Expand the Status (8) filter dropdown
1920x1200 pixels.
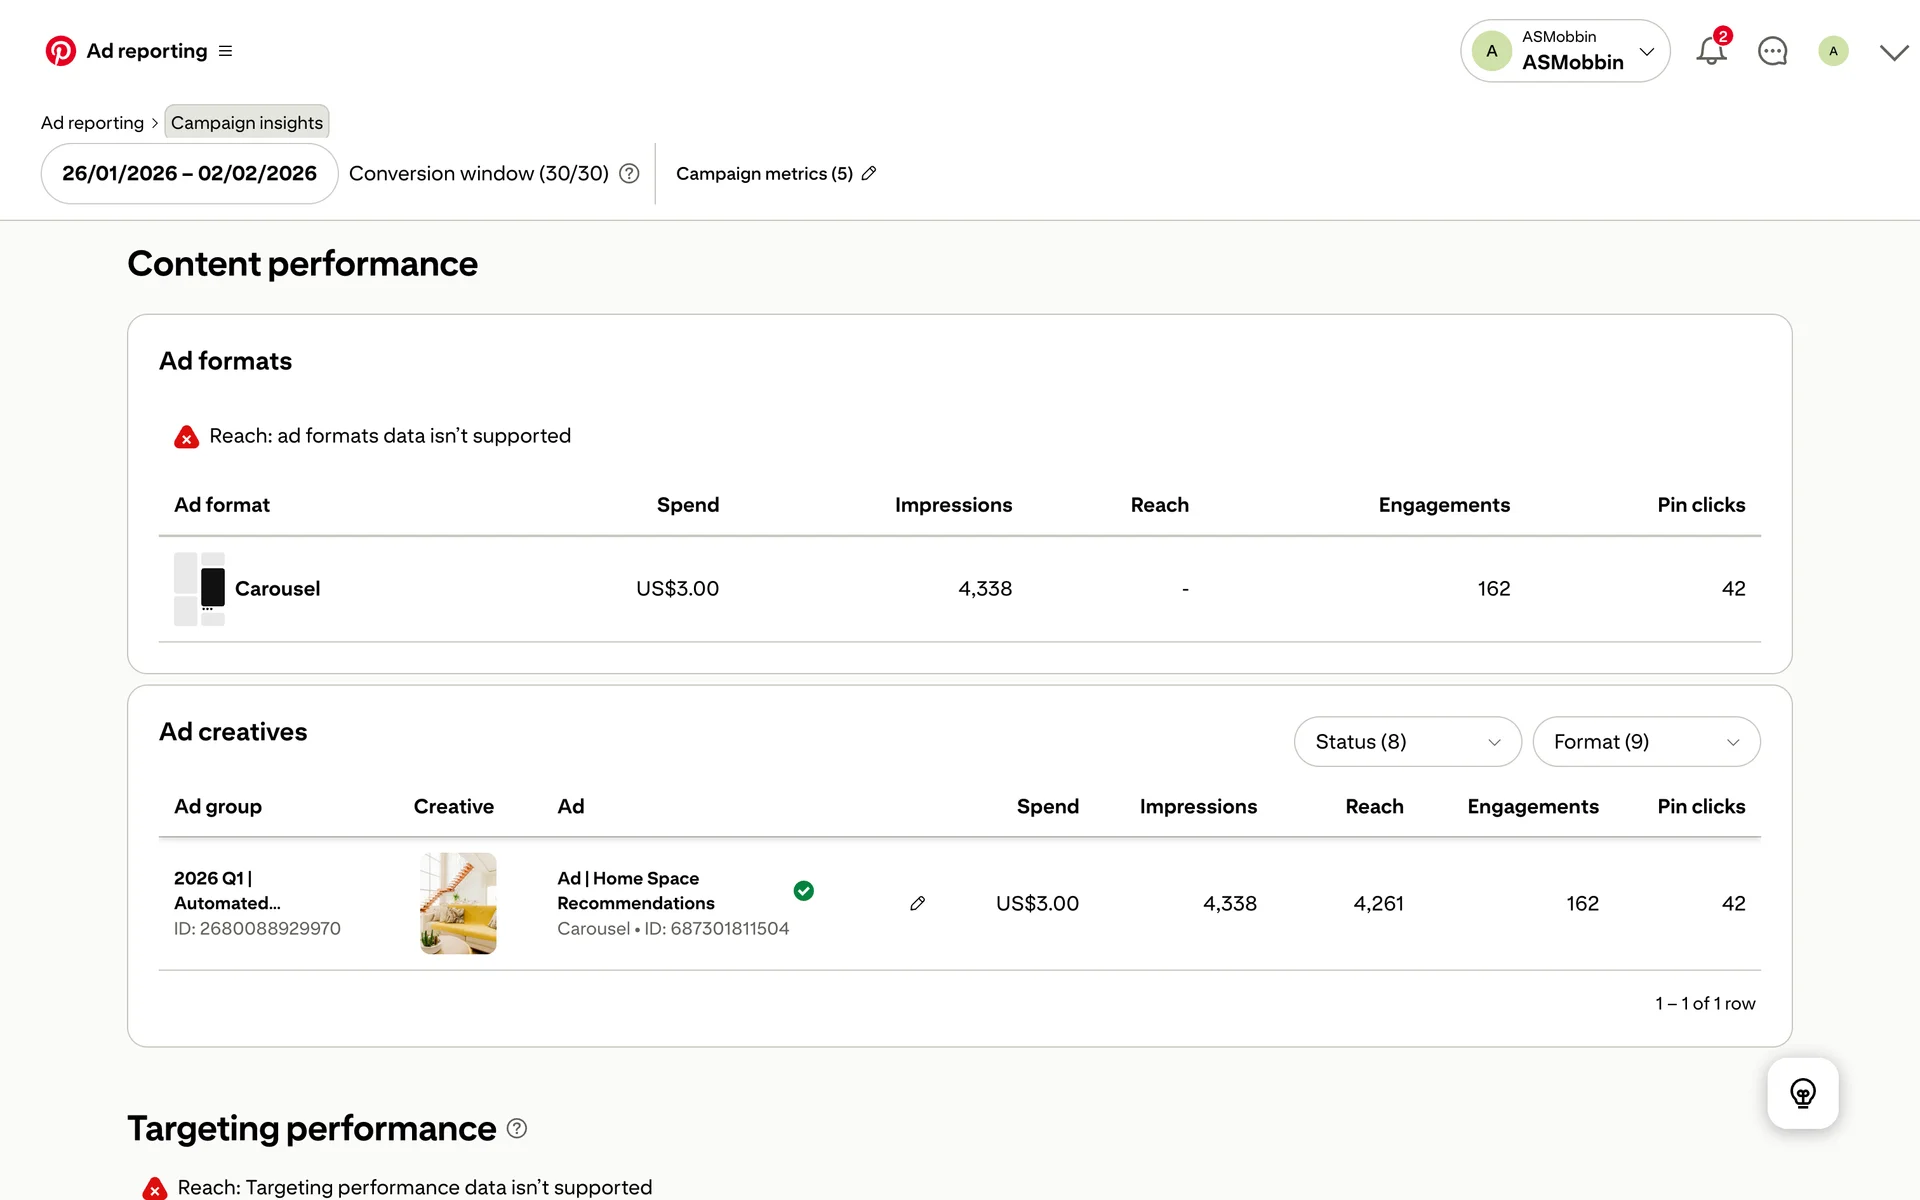click(1407, 742)
